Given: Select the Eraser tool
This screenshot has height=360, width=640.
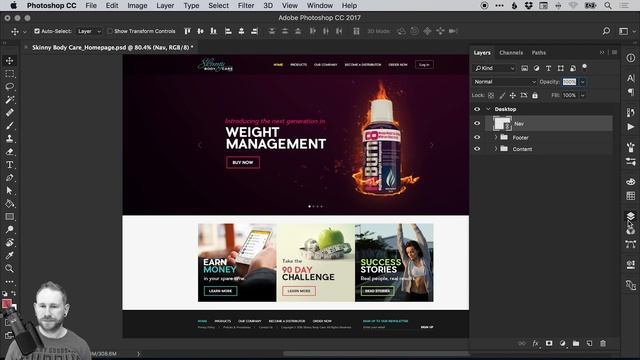Looking at the screenshot, I should (x=9, y=152).
